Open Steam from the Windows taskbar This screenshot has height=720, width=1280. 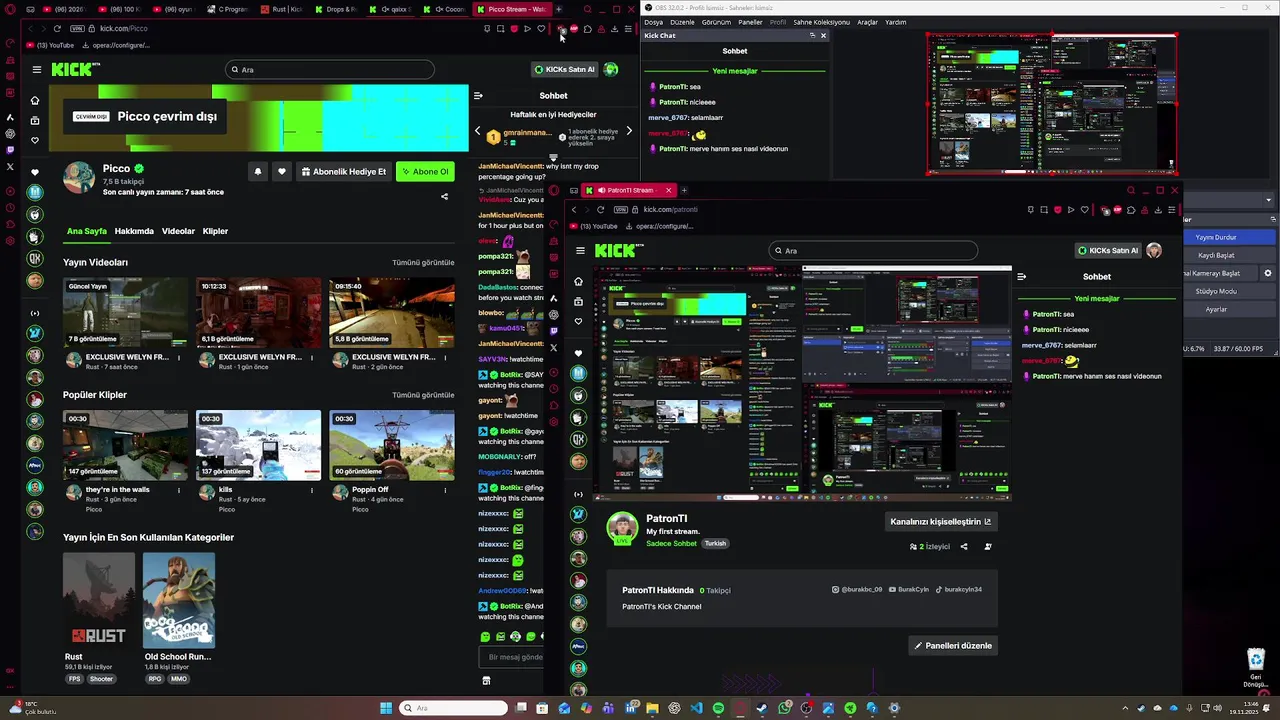click(762, 708)
